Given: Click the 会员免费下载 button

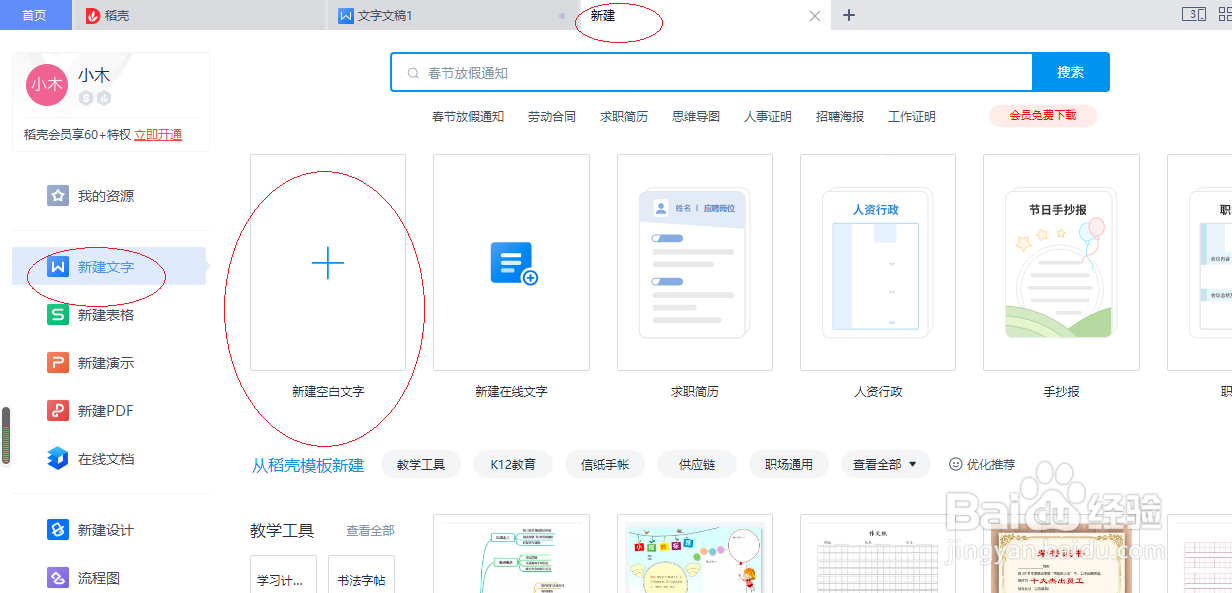Looking at the screenshot, I should tap(1043, 116).
